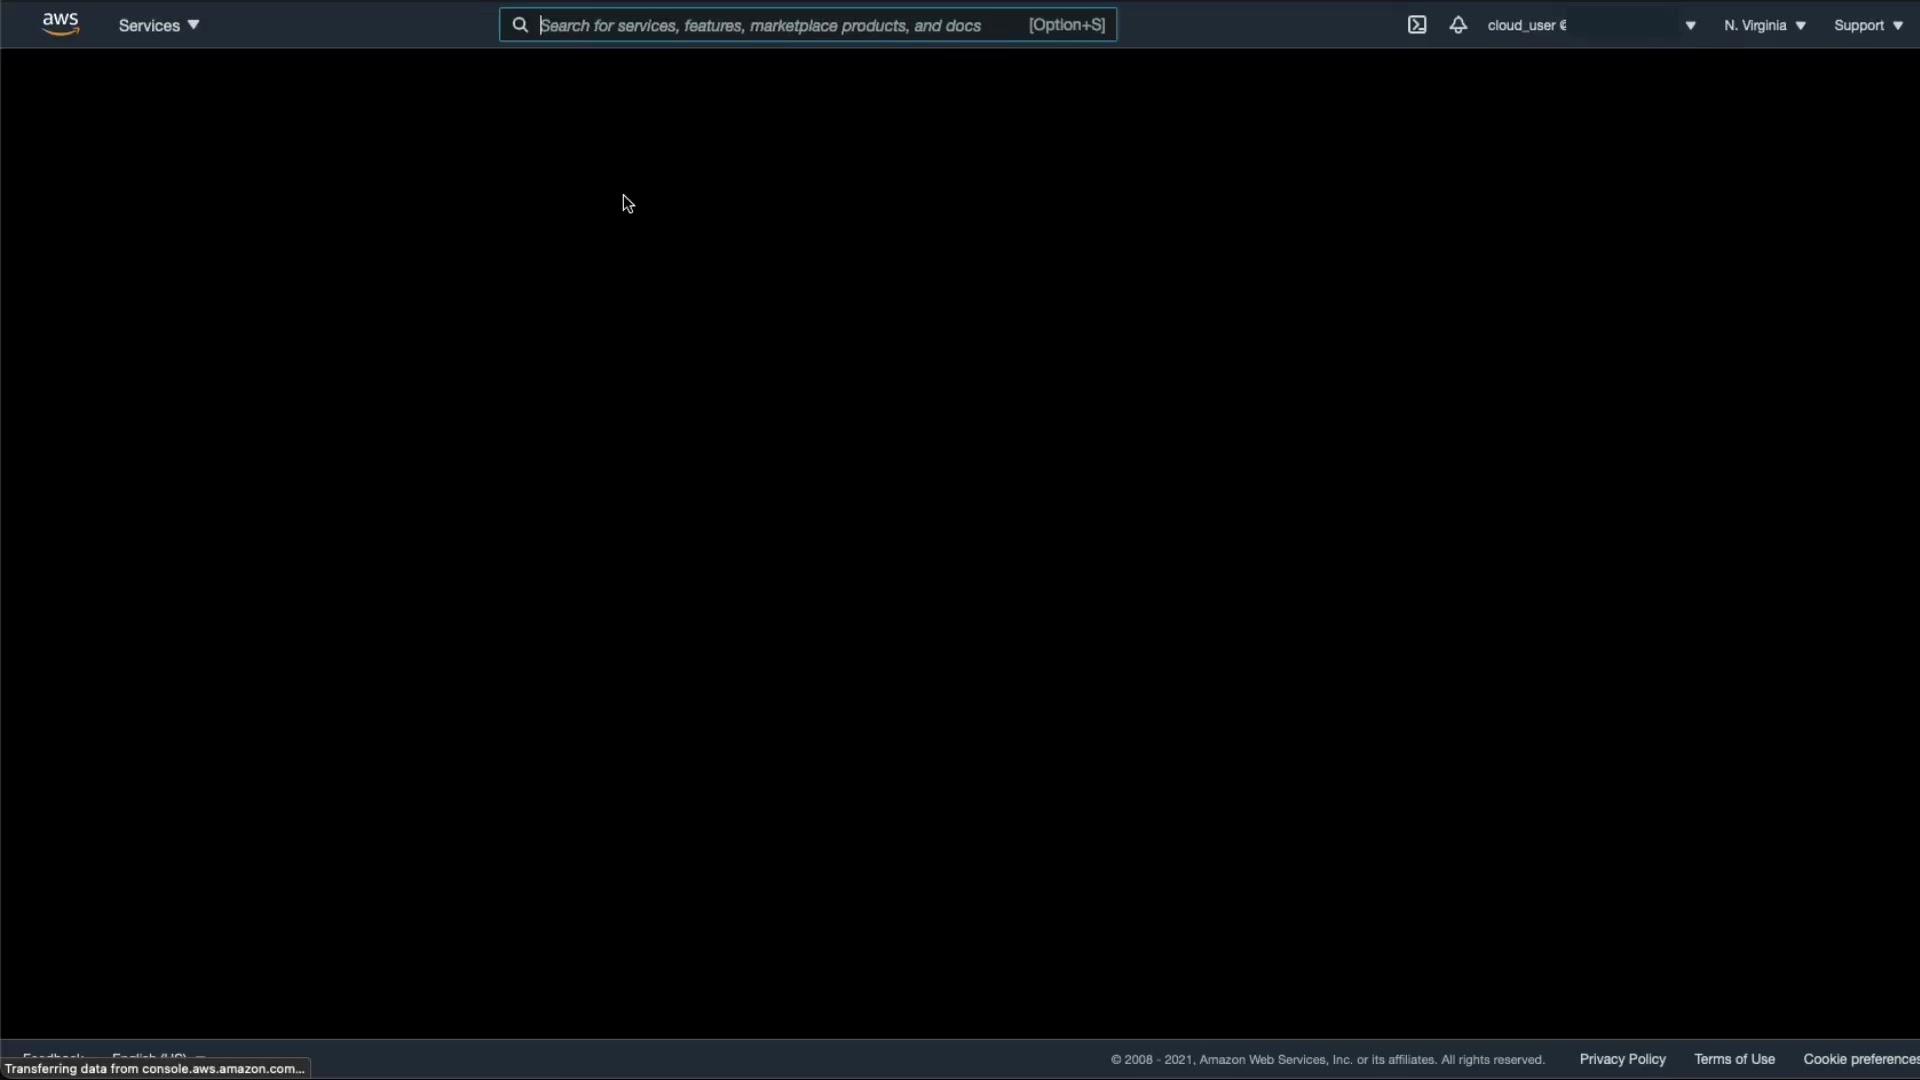Open the notifications bell
Viewport: 1920px width, 1080px height.
click(x=1458, y=25)
